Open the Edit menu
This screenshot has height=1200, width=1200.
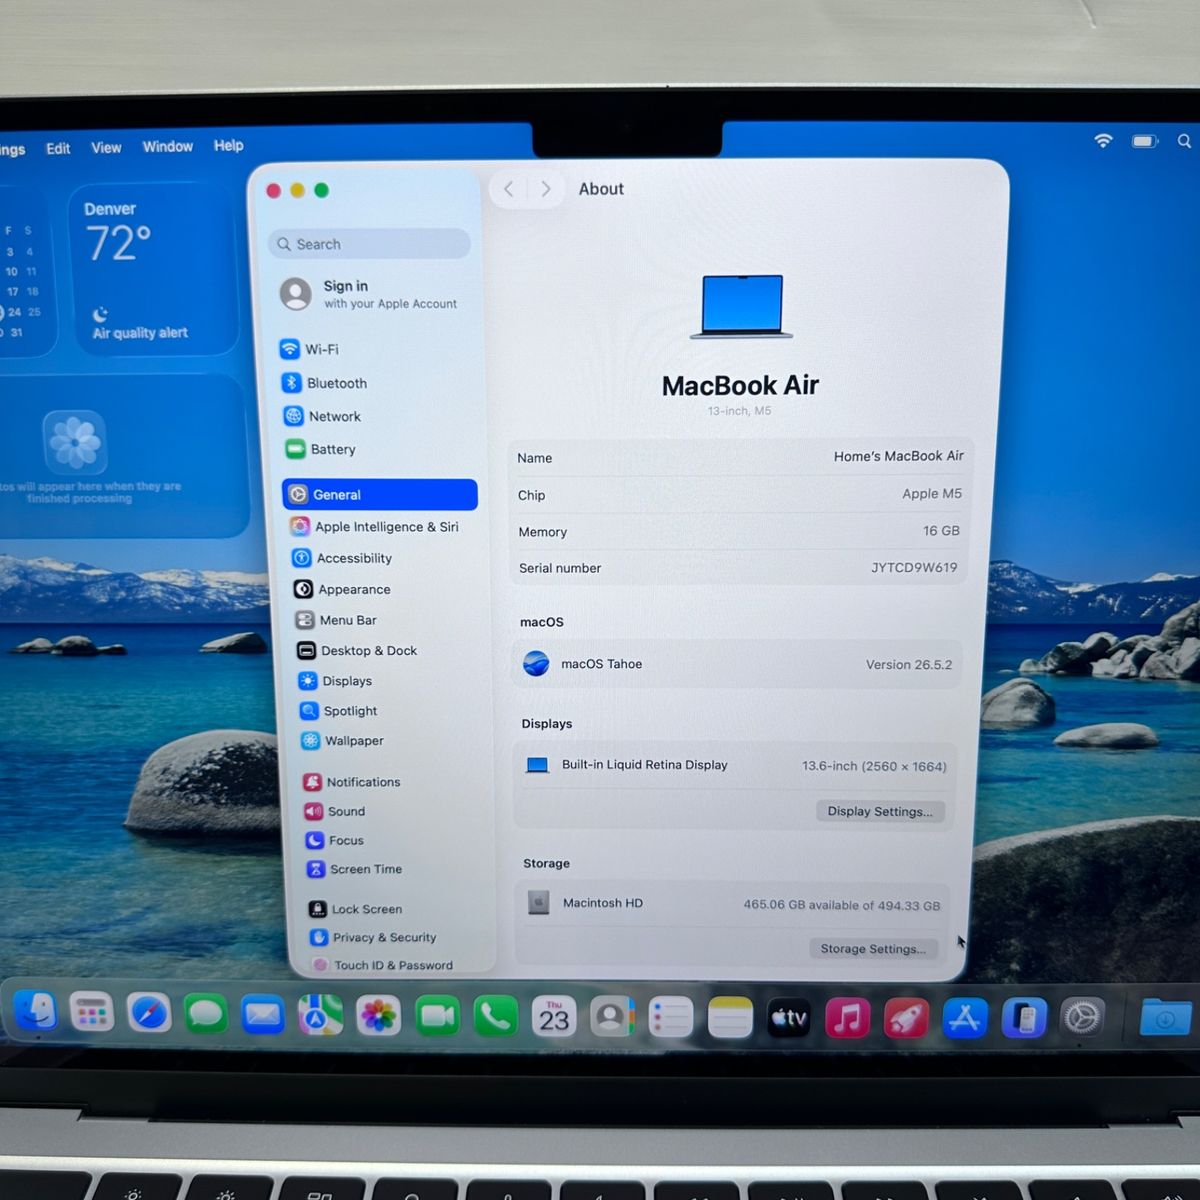point(58,148)
